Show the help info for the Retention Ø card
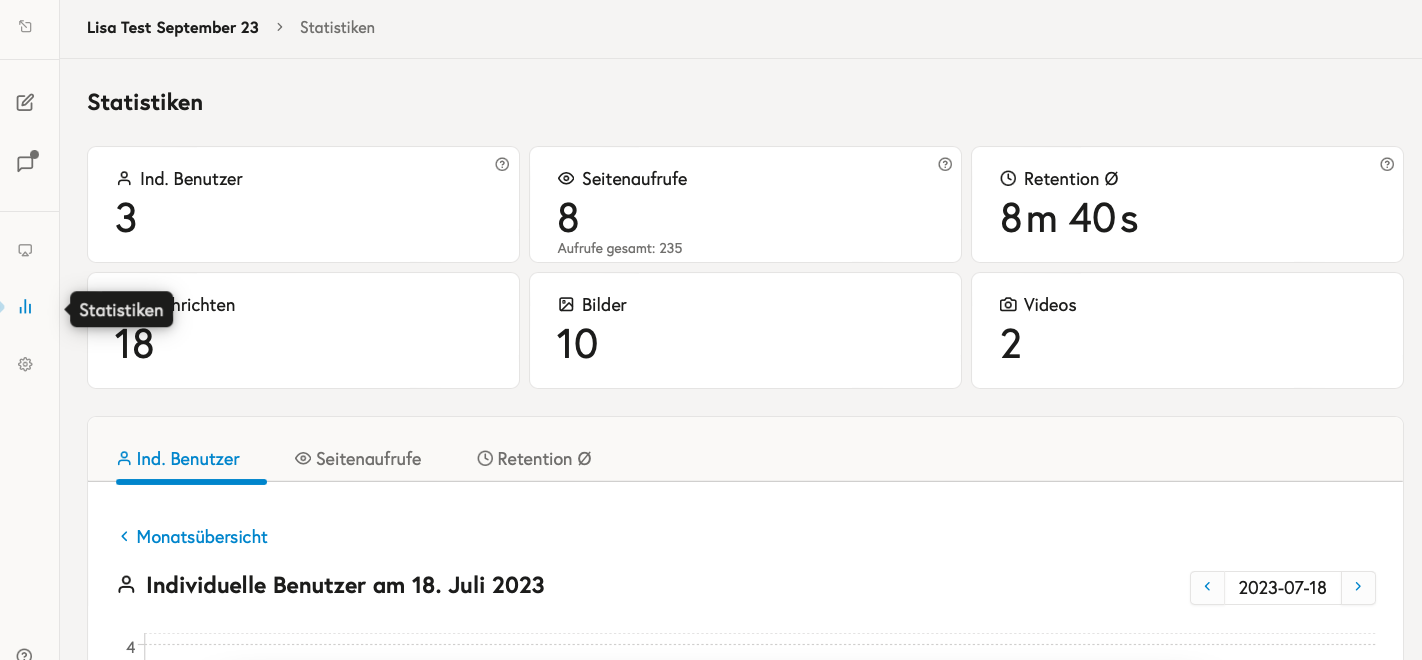Viewport: 1422px width, 660px height. point(1387,164)
